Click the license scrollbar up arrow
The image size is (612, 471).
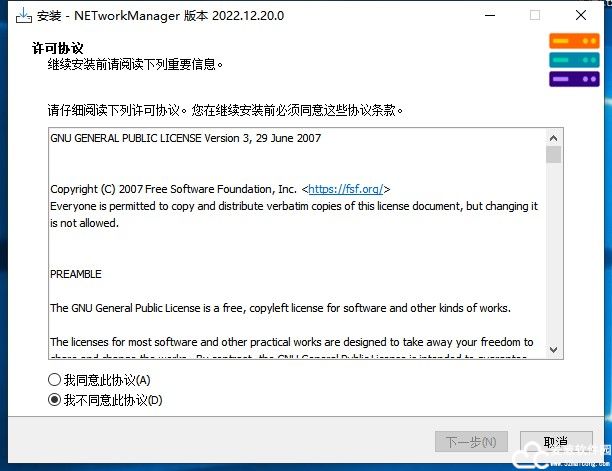tap(553, 138)
